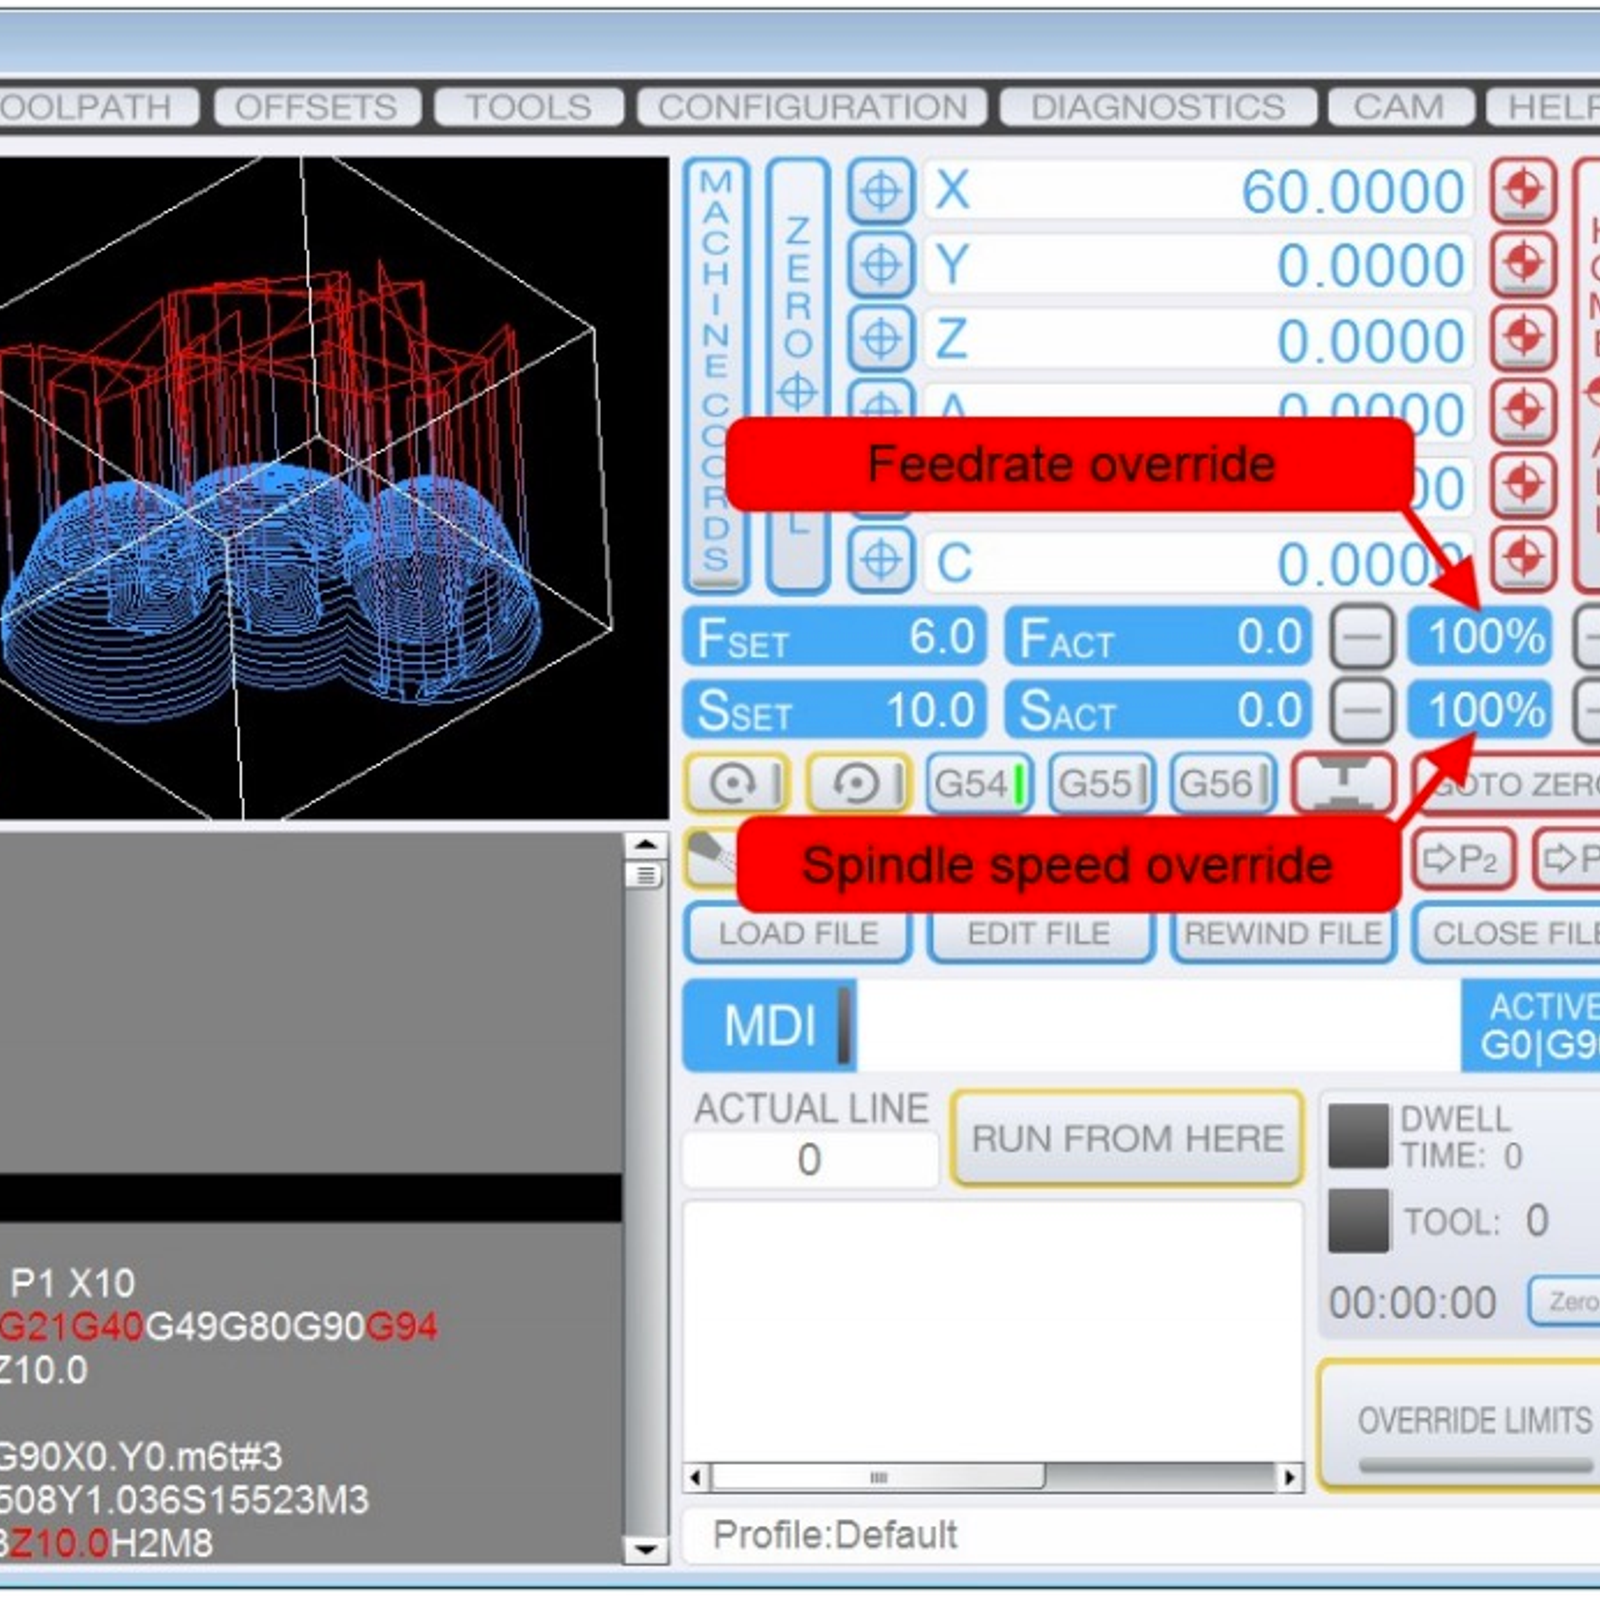This screenshot has width=1600, height=1600.
Task: Click the tool probe icon beside G56
Action: pos(1344,783)
